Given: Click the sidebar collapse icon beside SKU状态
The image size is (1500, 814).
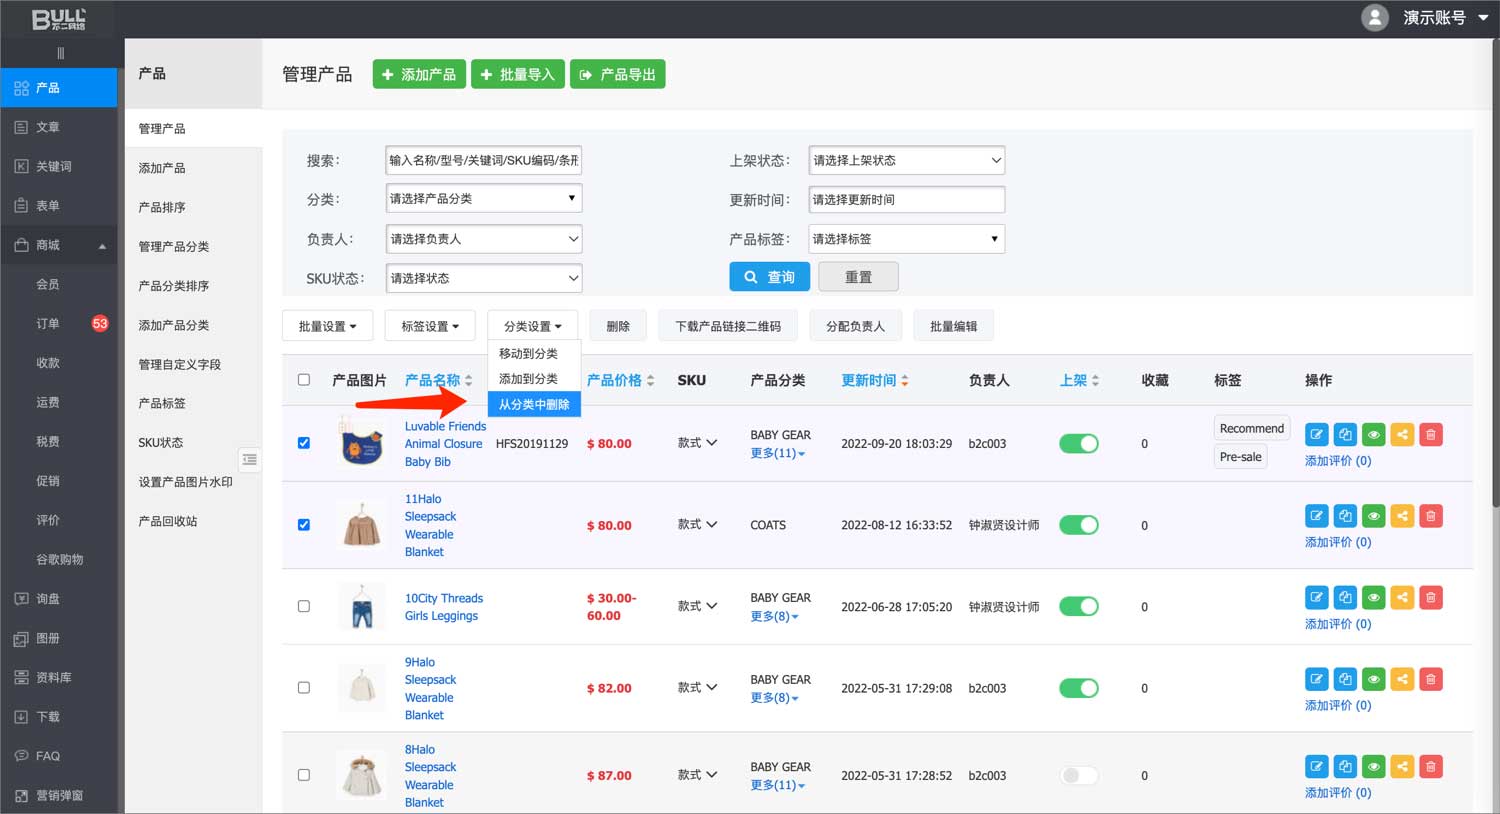Looking at the screenshot, I should [250, 460].
